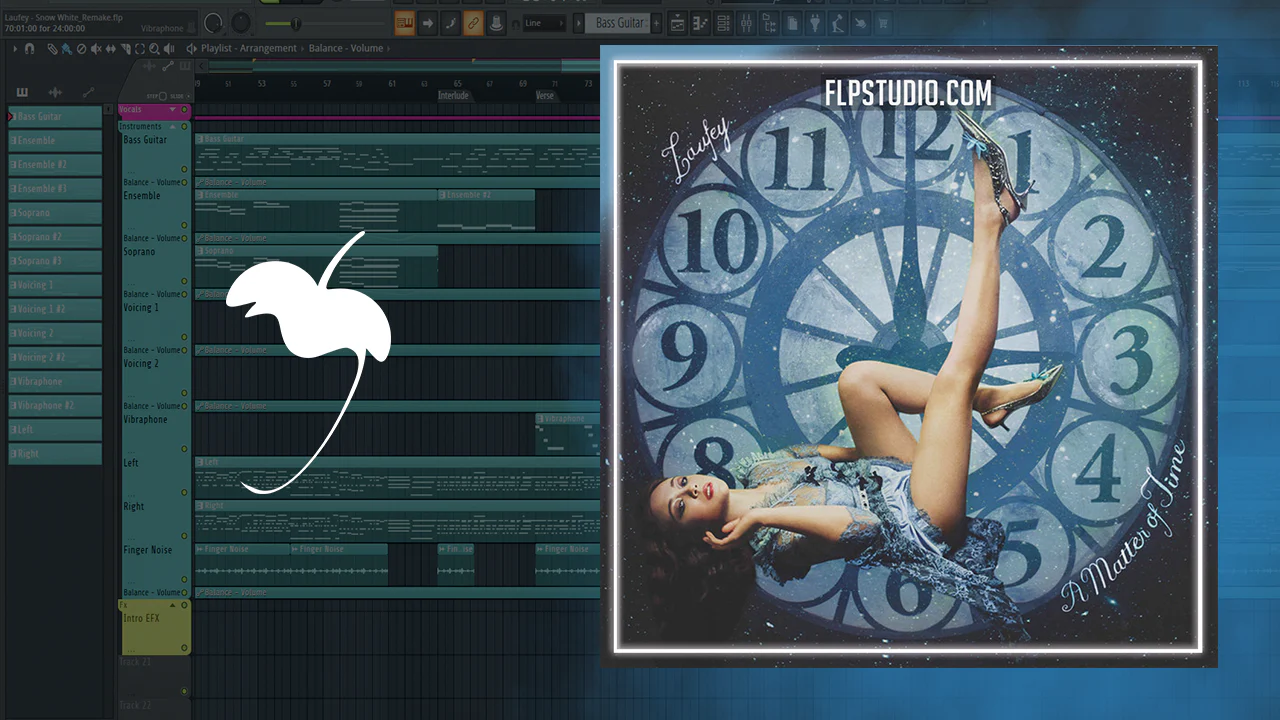Screen dimensions: 1280x720
Task: Toggle the STEP/SLIDE switch
Action: [164, 96]
